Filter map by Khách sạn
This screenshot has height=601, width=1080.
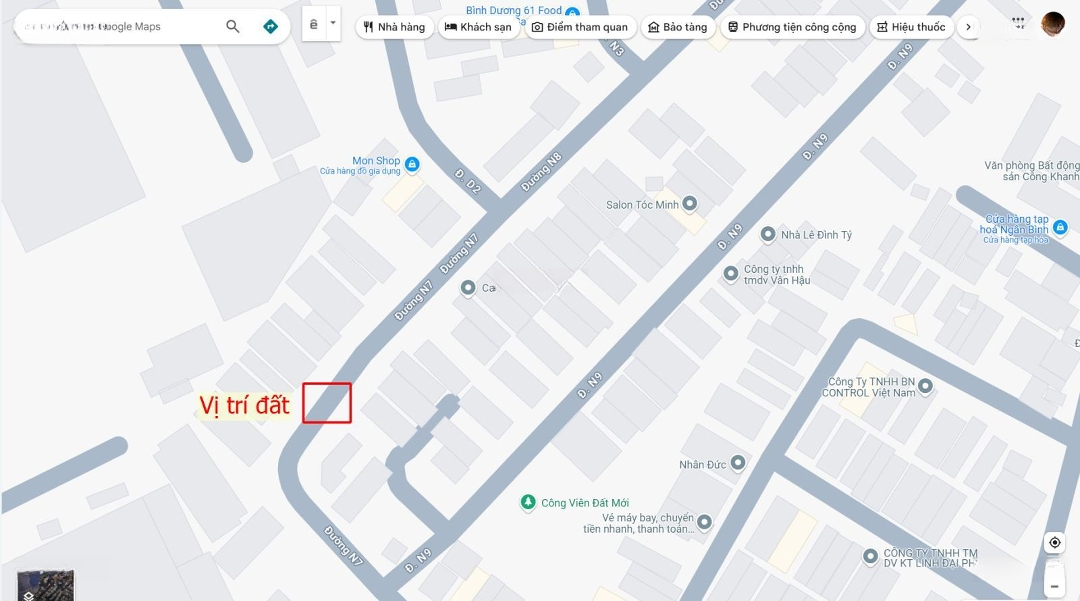[478, 27]
